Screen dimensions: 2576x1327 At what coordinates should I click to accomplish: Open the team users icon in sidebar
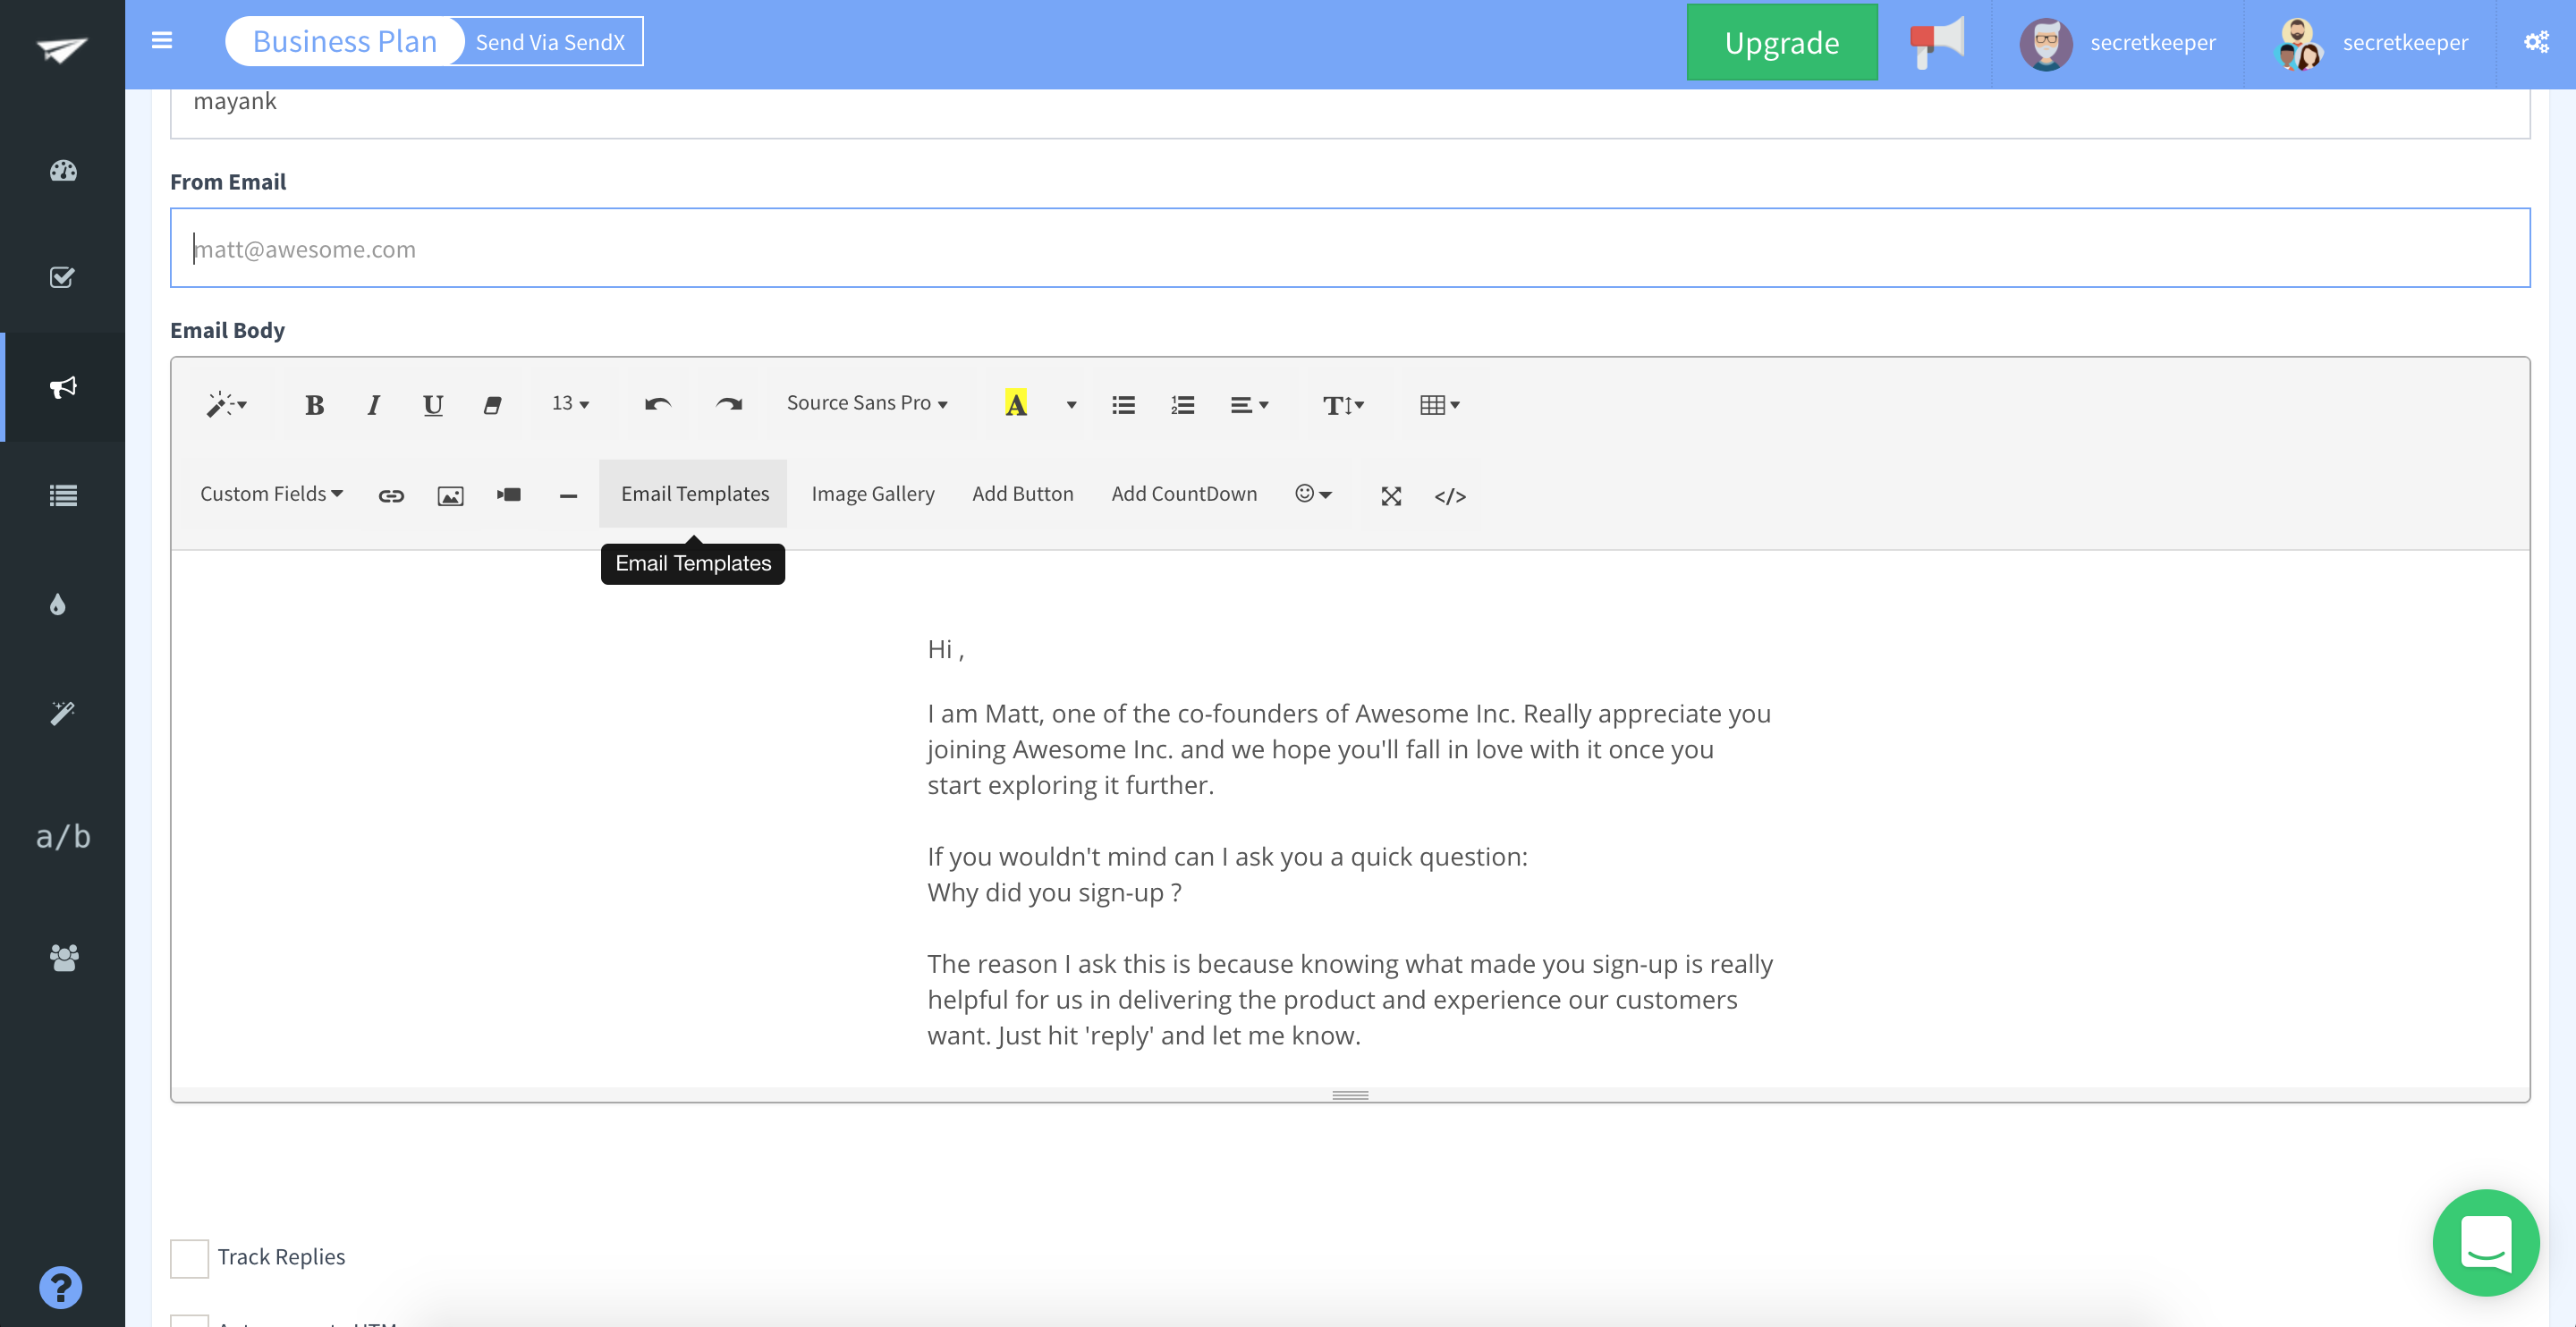pos(64,957)
